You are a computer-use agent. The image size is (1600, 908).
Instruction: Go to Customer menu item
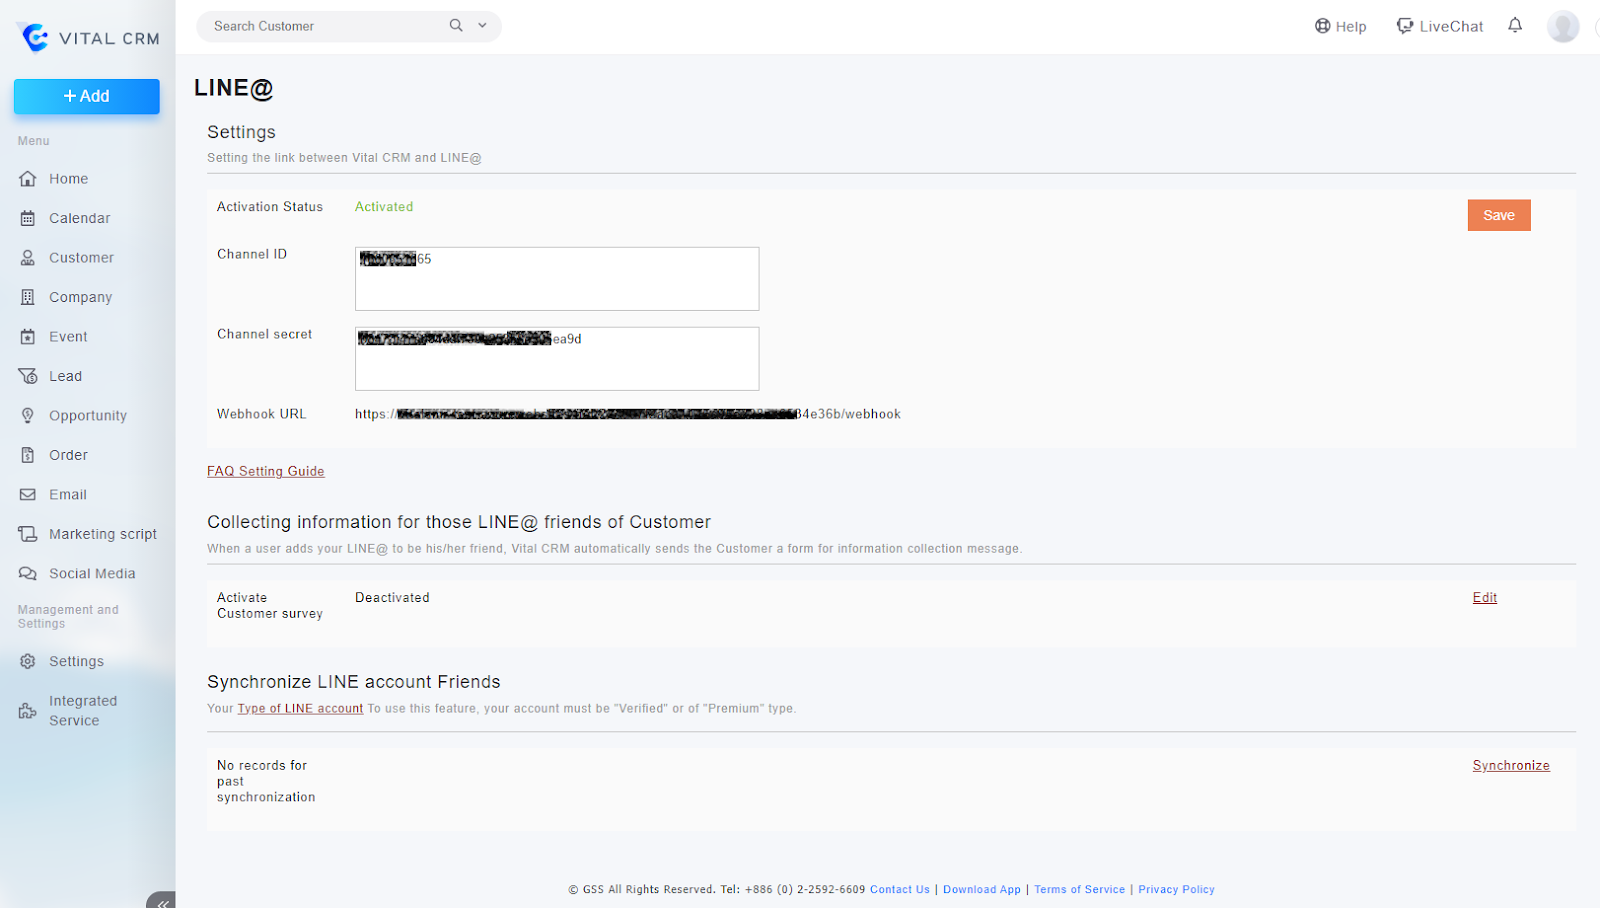pyautogui.click(x=81, y=258)
